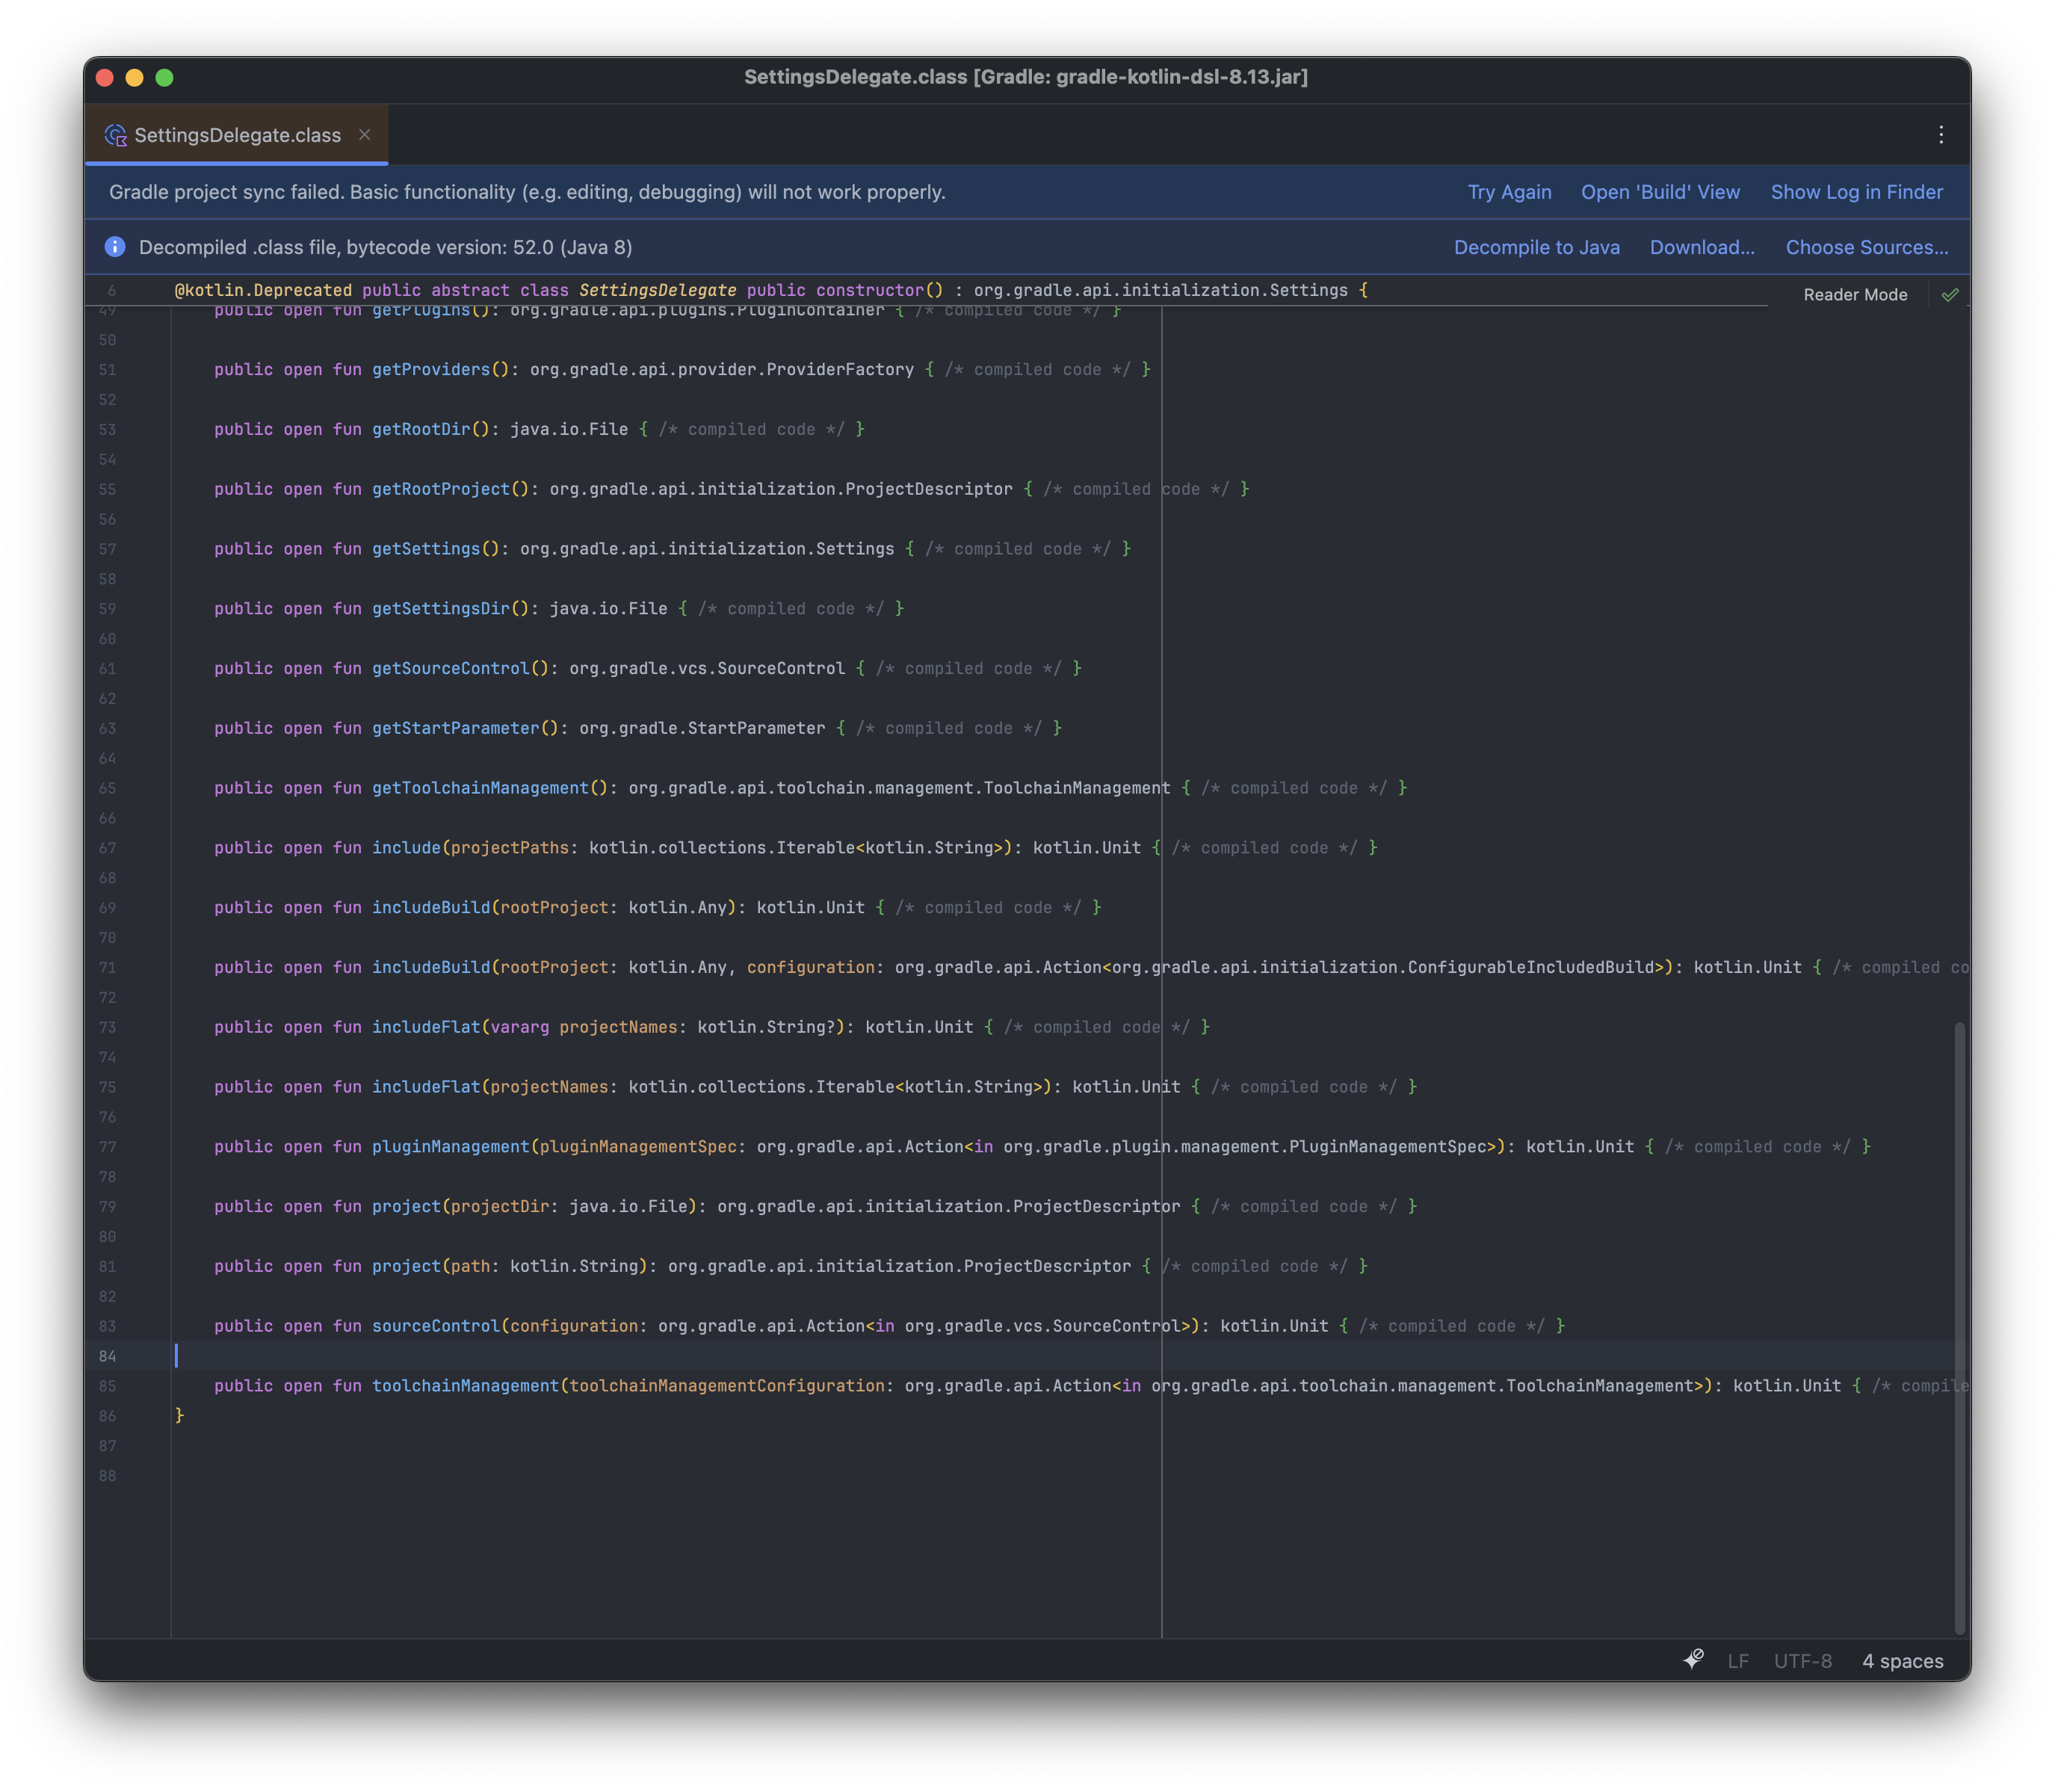The height and width of the screenshot is (1792, 2055).
Task: Click the closing brace on line 86
Action: [180, 1416]
